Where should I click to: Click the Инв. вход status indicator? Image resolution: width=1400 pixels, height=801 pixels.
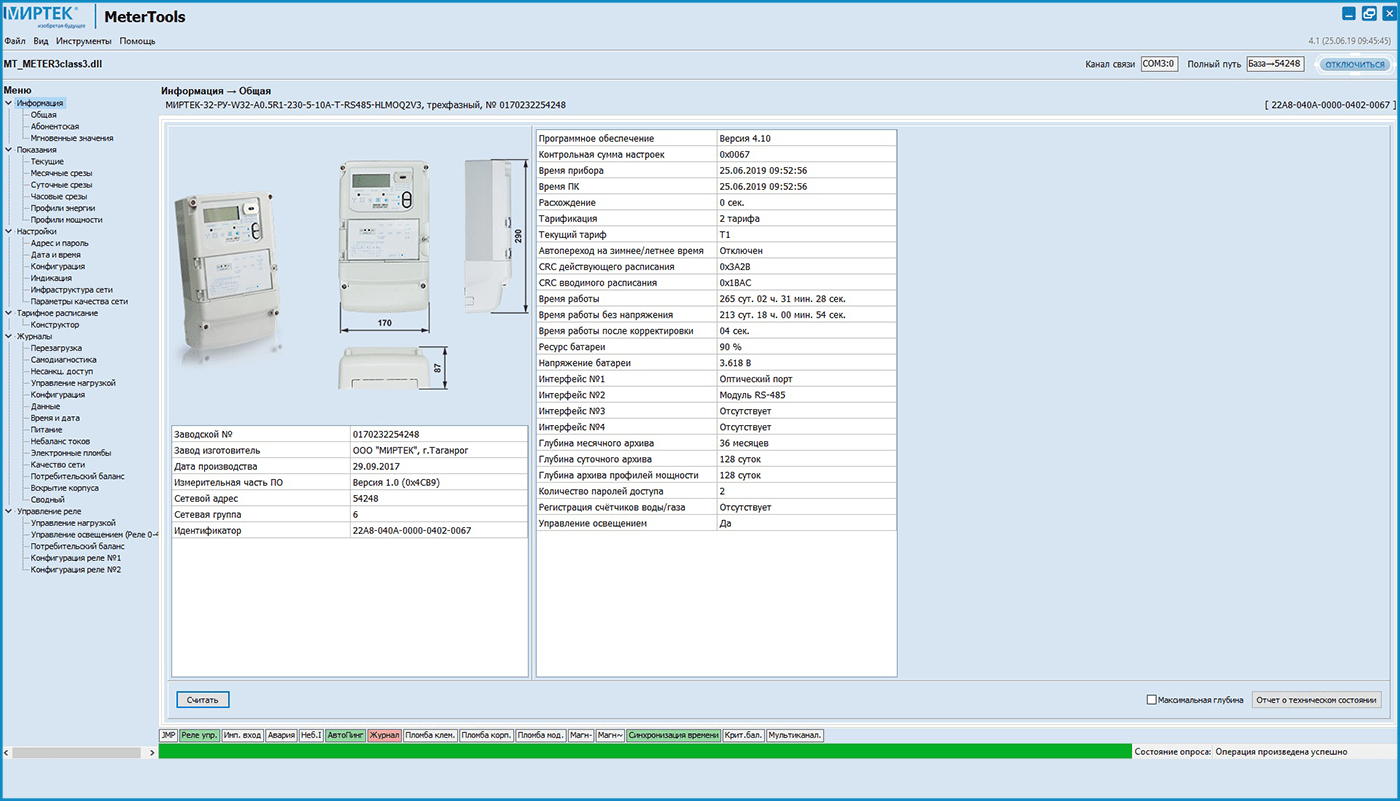click(x=242, y=735)
